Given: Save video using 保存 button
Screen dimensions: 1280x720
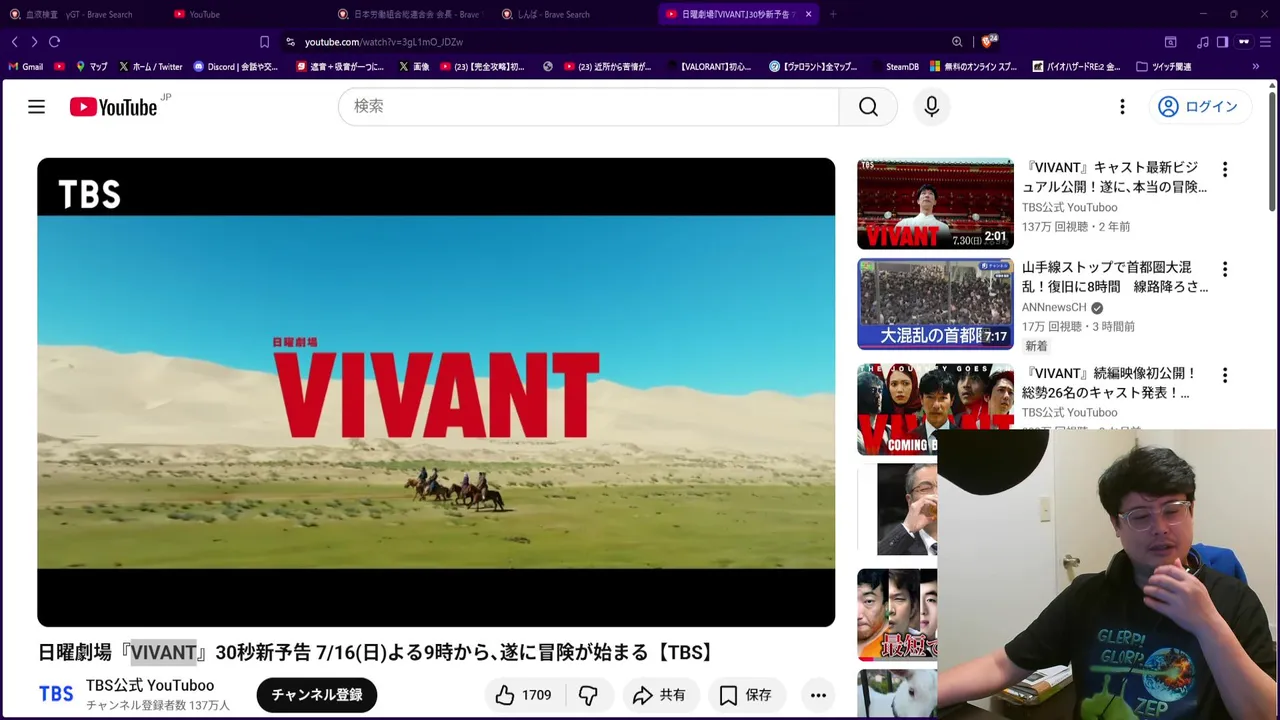Looking at the screenshot, I should point(746,695).
